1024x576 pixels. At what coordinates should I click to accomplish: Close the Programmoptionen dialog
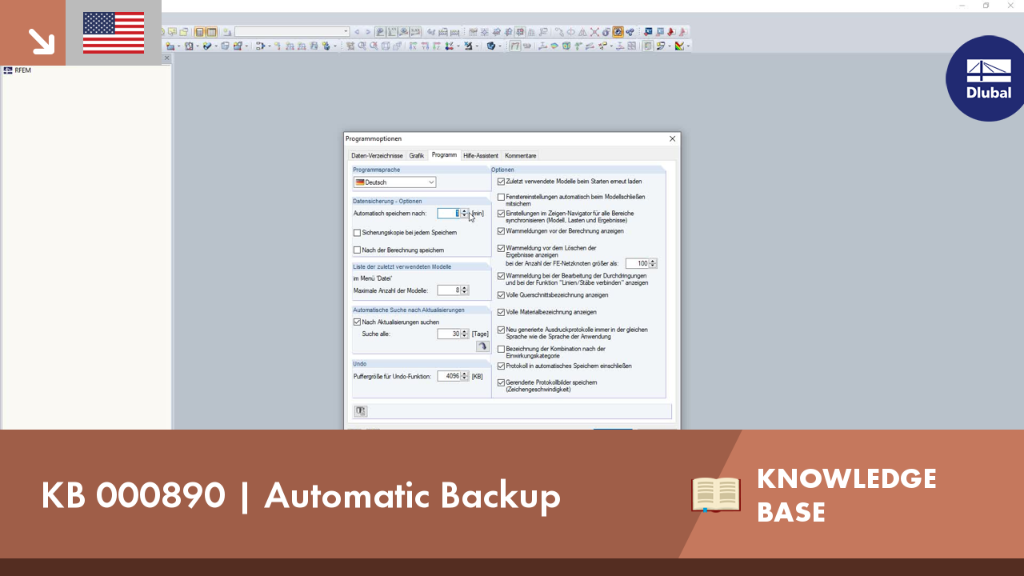(x=672, y=138)
